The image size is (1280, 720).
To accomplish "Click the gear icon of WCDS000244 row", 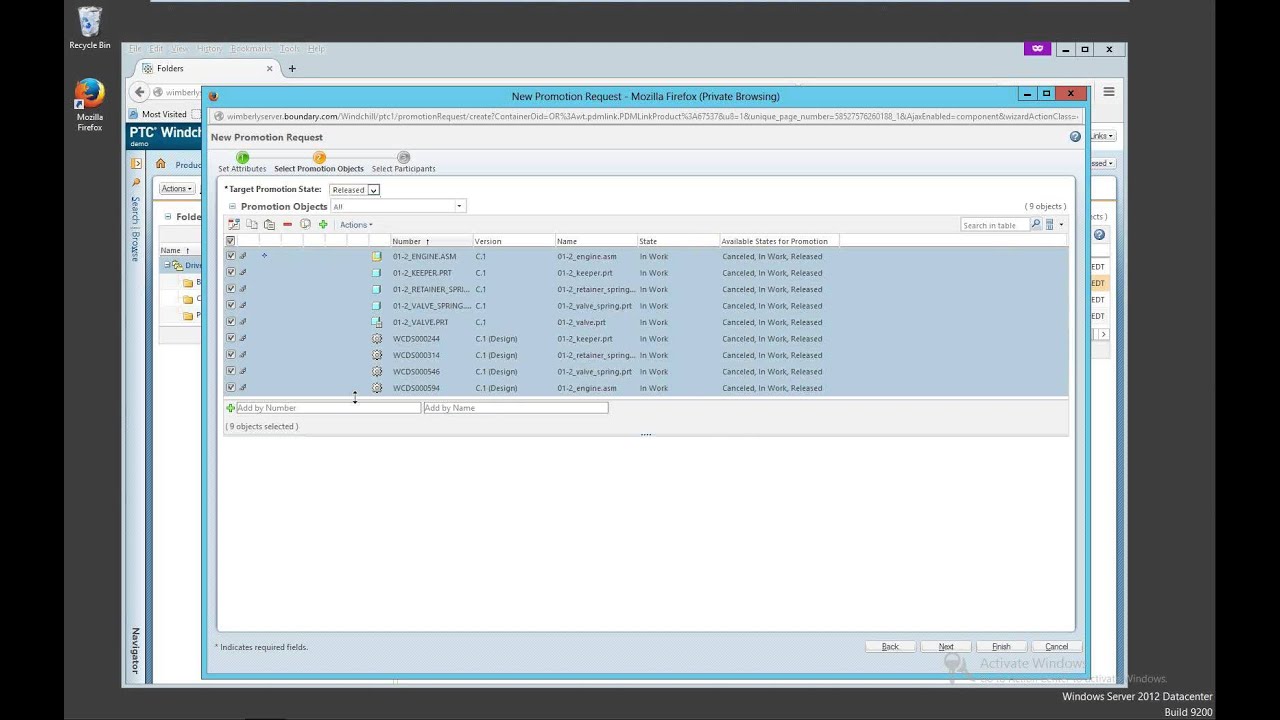I will pos(377,339).
